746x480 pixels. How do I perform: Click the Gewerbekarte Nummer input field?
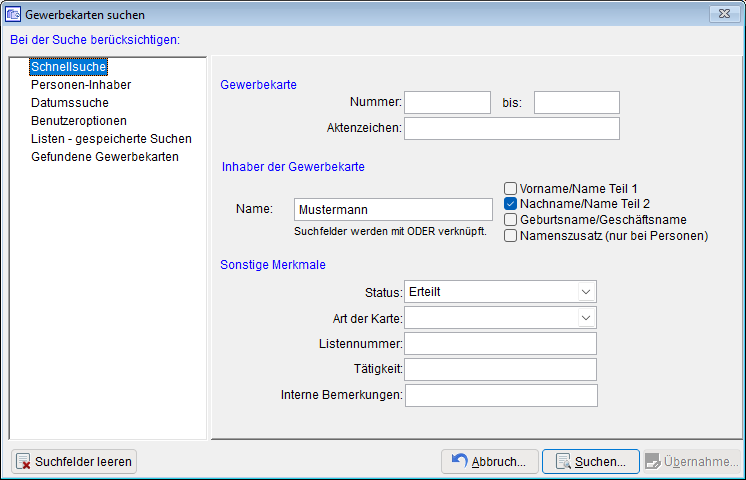(447, 102)
